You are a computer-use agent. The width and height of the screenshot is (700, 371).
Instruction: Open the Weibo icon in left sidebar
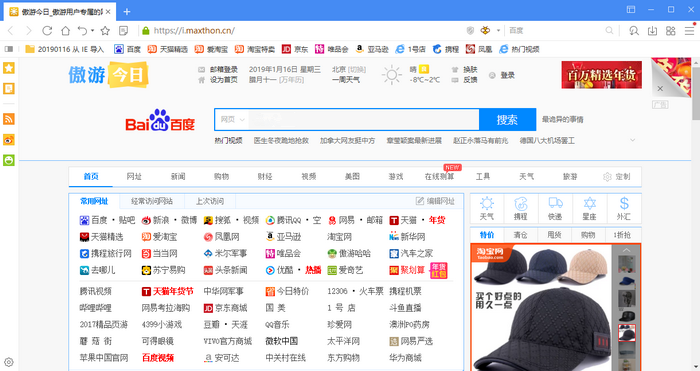tap(9, 140)
